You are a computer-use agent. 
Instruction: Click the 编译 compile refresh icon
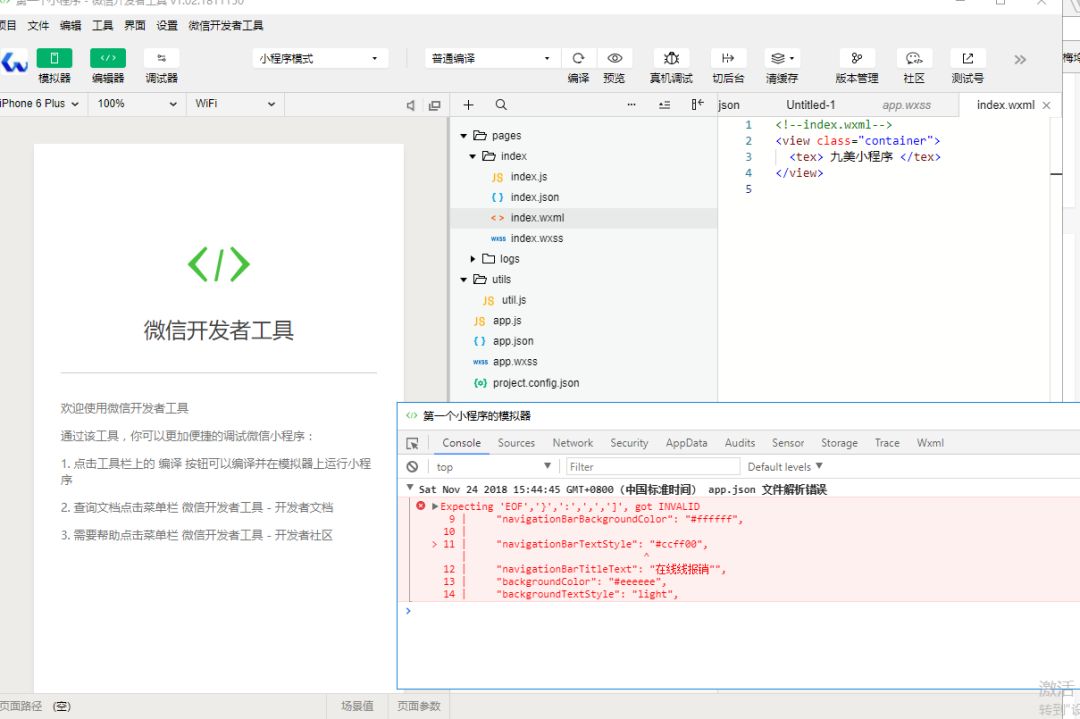pos(579,59)
